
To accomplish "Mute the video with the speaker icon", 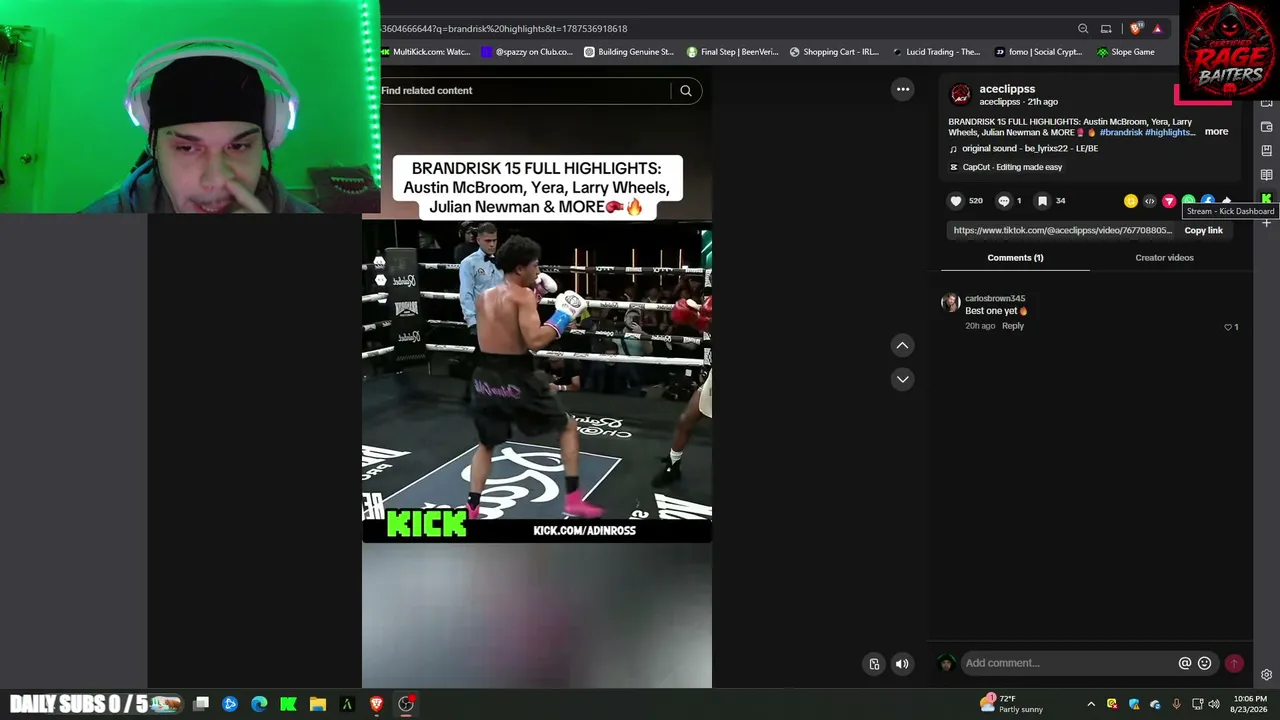I will pos(902,663).
